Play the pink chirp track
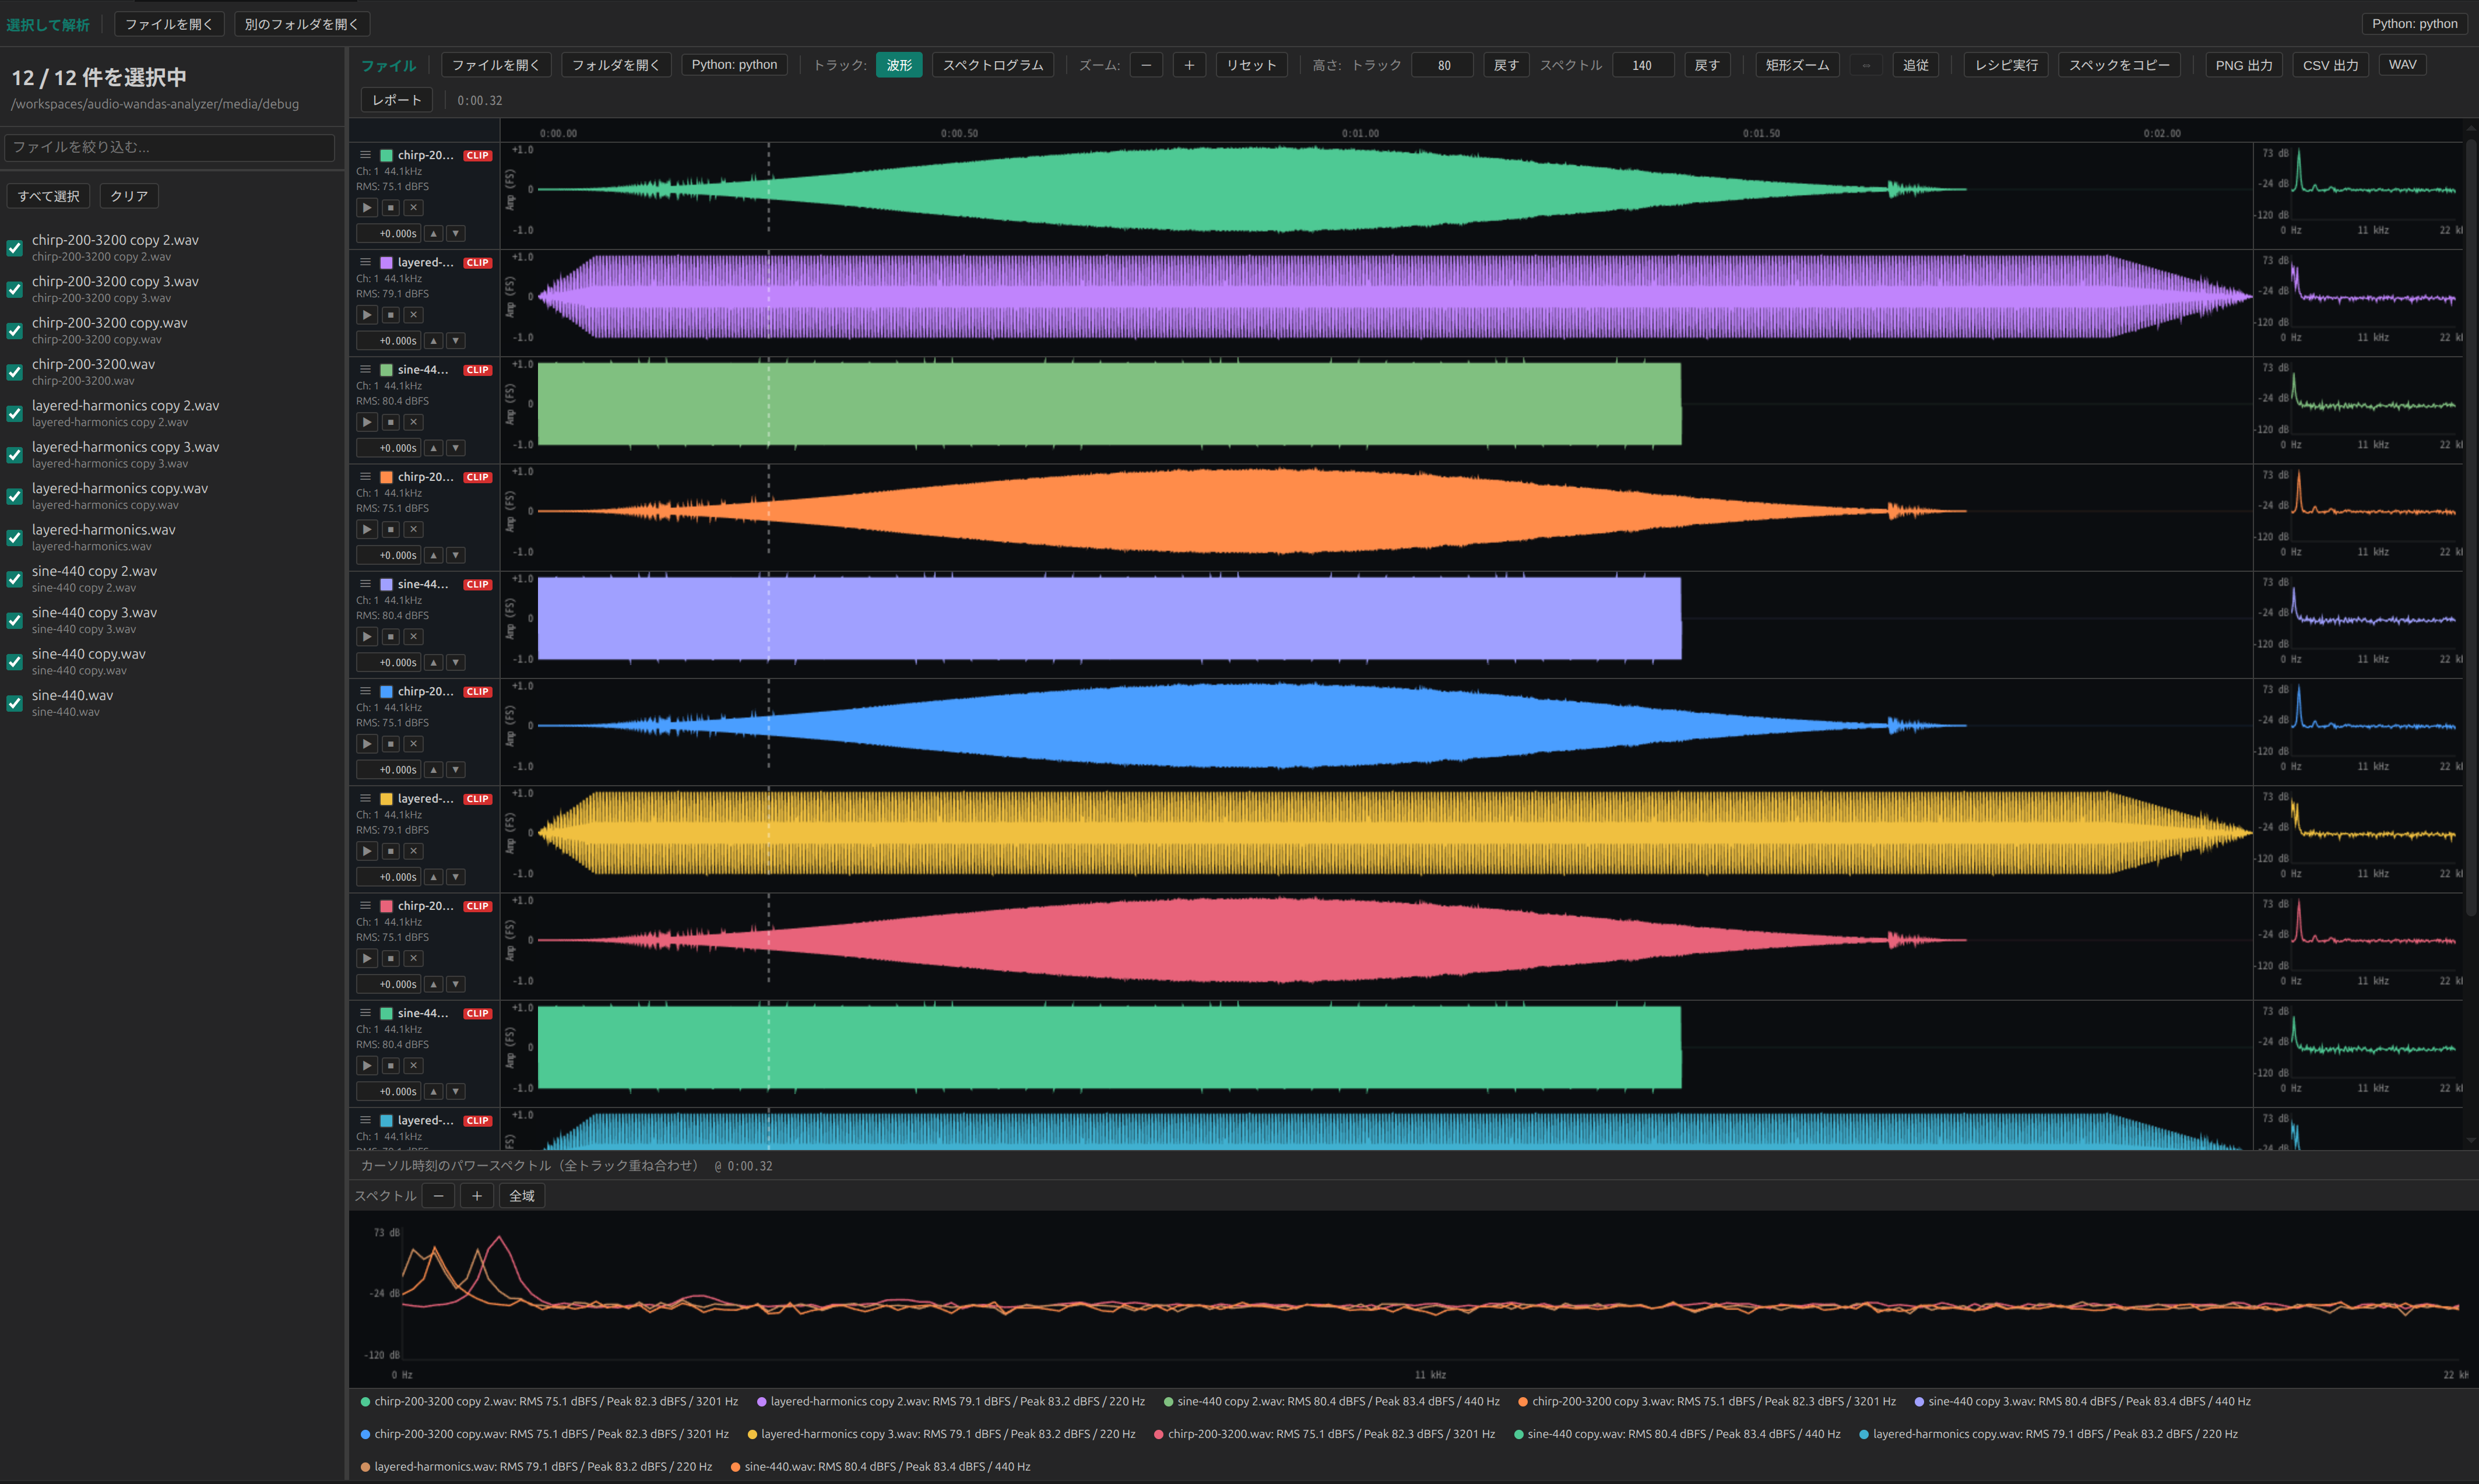 pos(367,958)
